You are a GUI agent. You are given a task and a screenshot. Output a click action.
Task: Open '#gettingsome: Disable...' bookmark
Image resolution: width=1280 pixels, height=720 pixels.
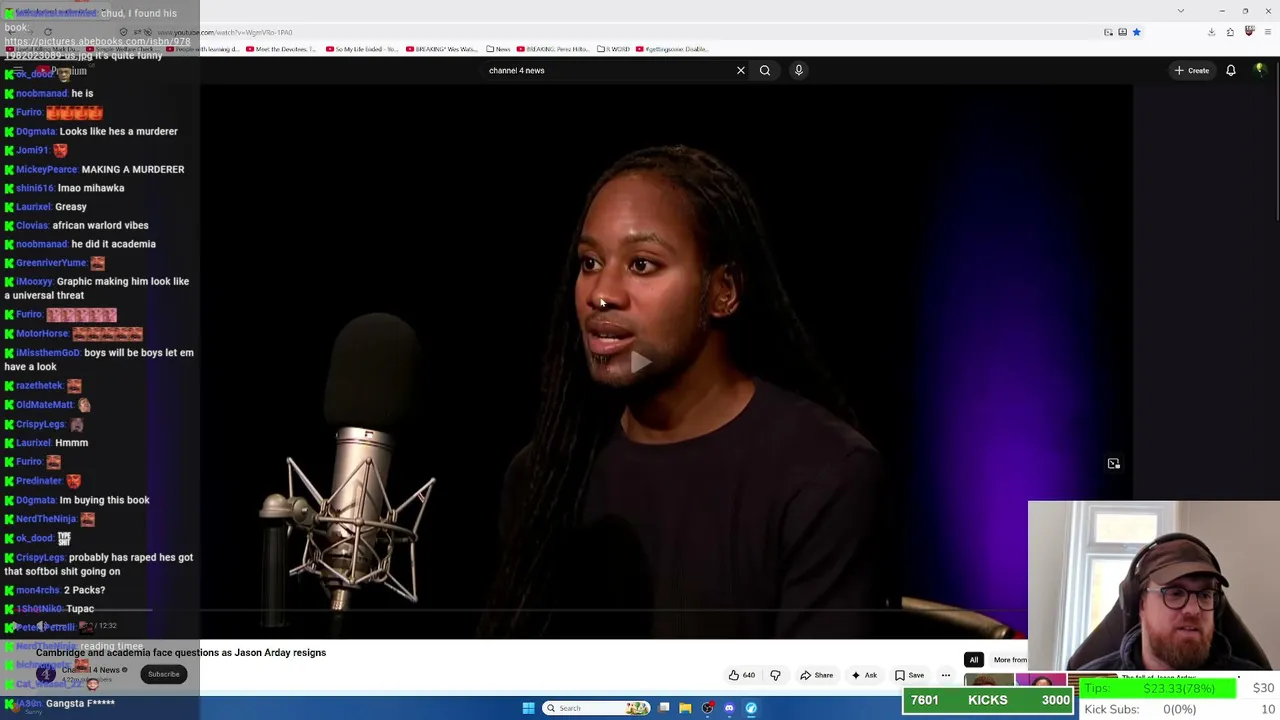point(672,49)
